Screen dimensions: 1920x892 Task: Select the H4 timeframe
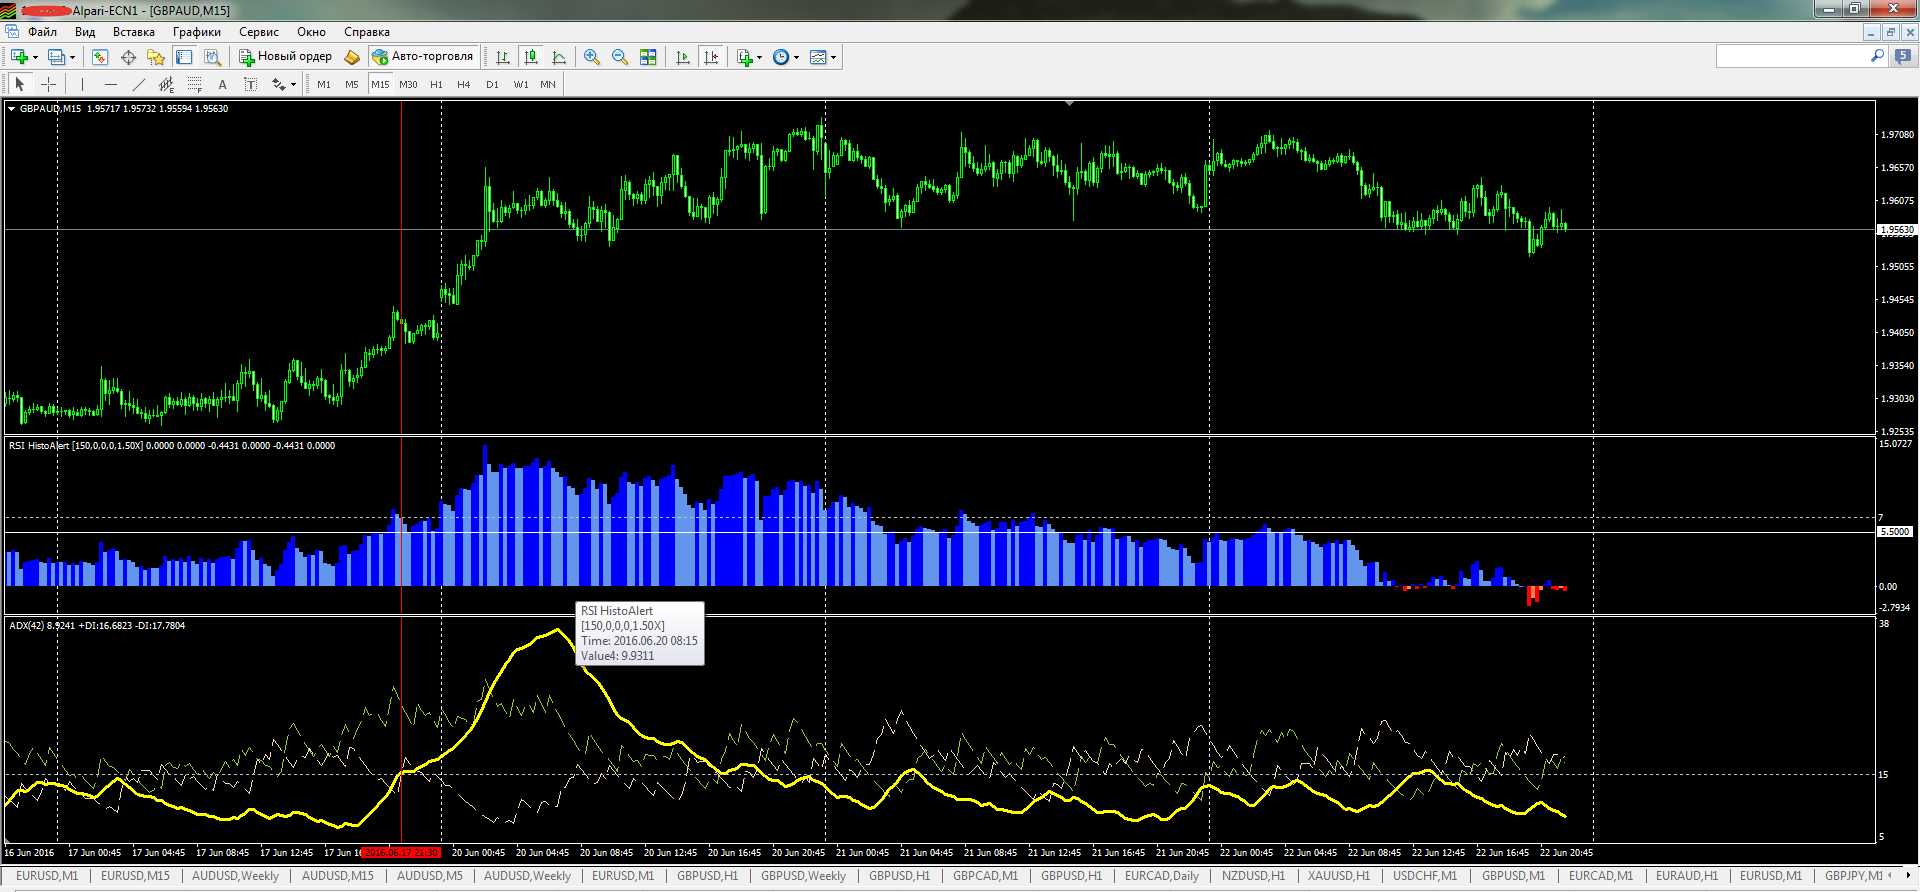463,85
